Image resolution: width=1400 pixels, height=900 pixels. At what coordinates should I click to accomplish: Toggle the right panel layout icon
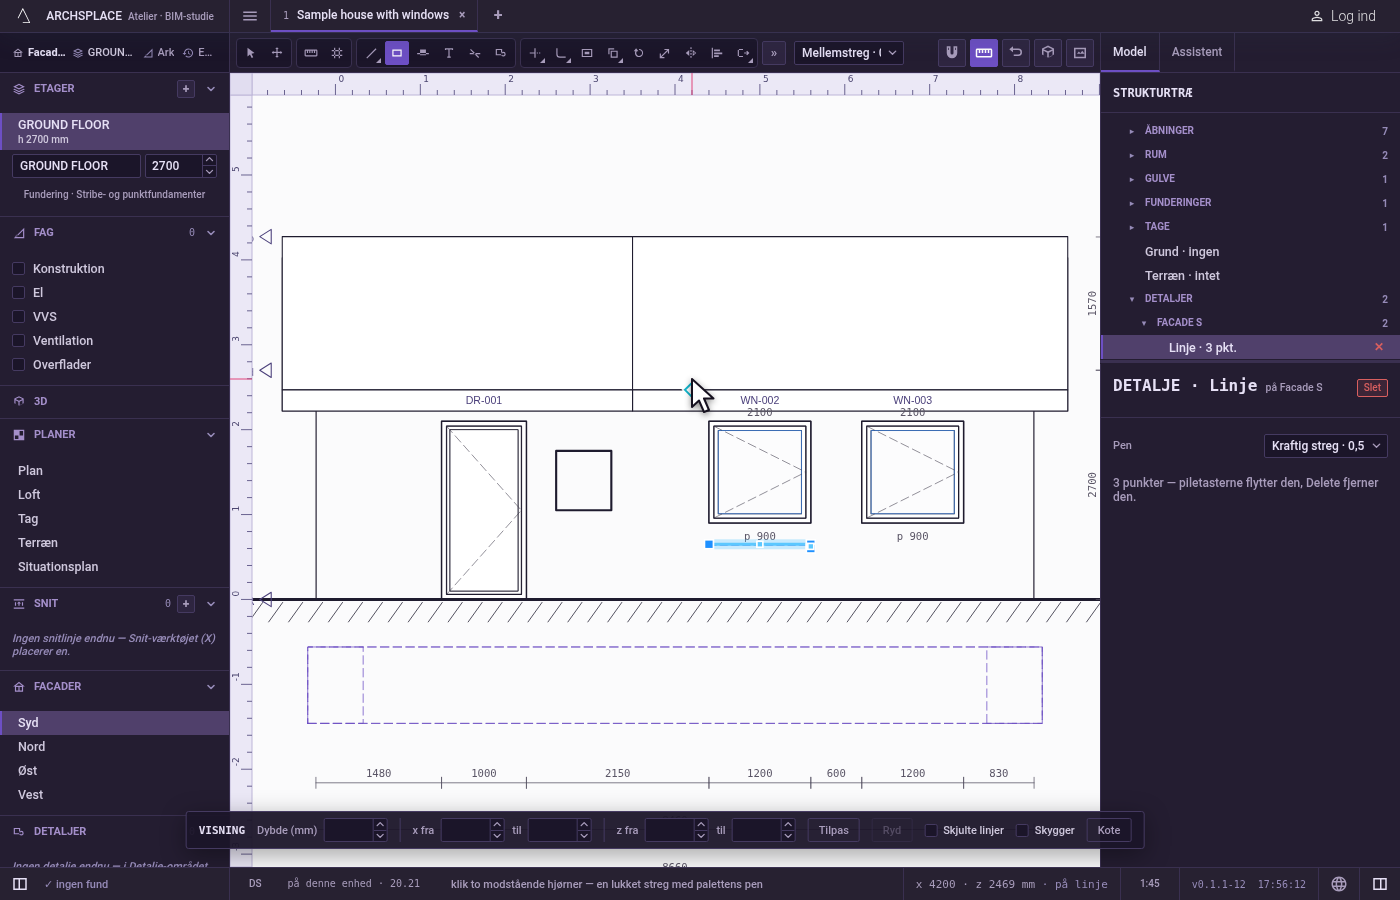click(x=1380, y=884)
